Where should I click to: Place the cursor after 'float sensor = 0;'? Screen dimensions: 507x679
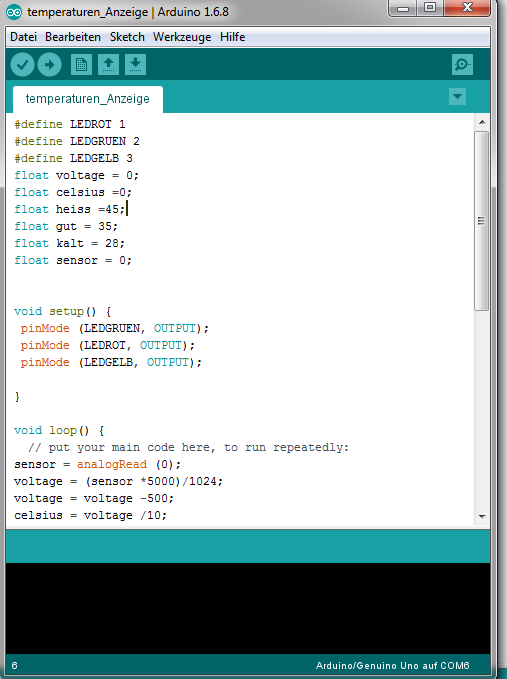click(132, 260)
